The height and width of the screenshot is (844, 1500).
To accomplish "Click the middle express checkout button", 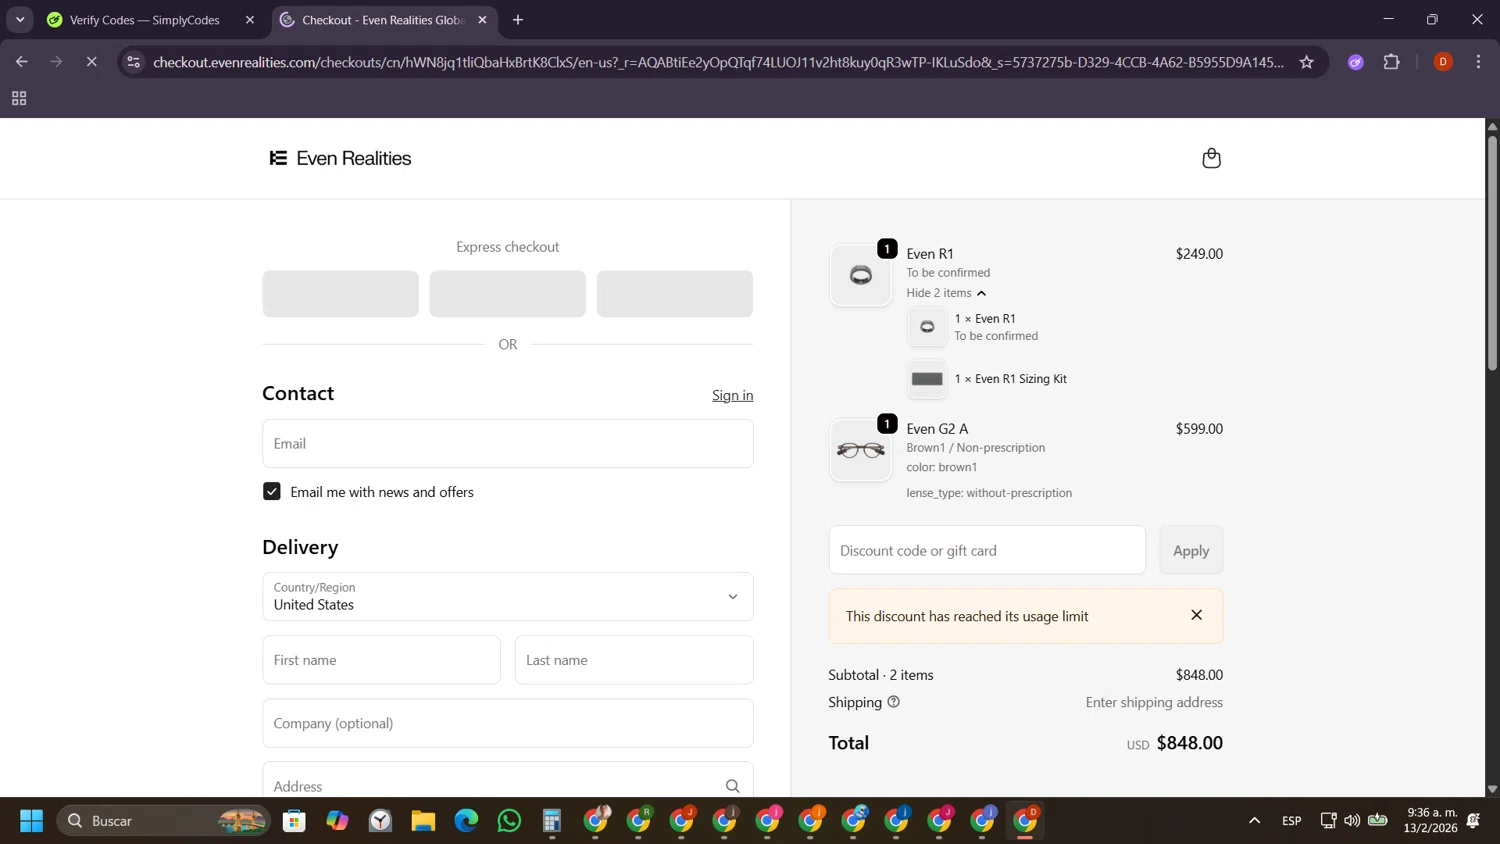I will [508, 294].
